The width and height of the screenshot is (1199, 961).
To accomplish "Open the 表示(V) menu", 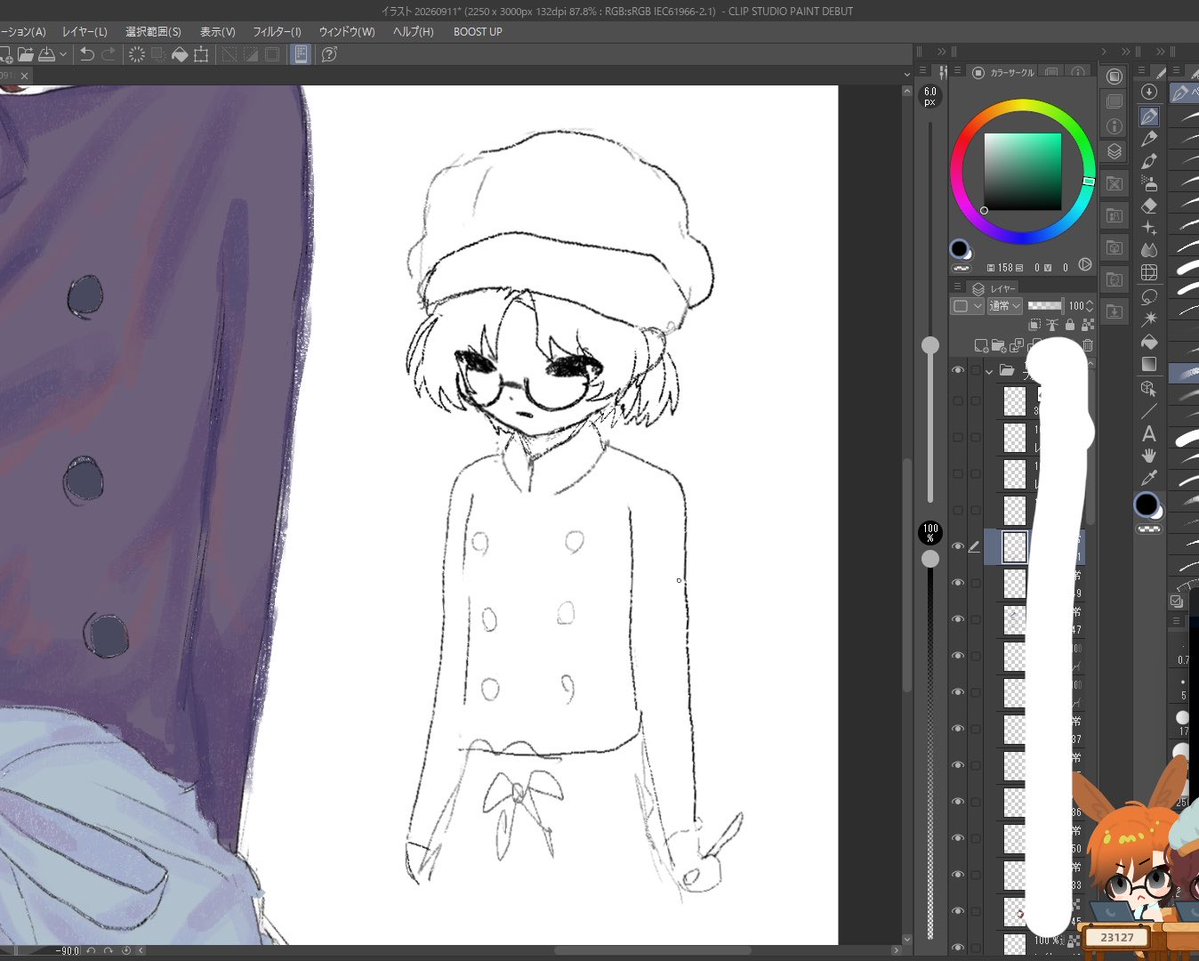I will point(217,31).
